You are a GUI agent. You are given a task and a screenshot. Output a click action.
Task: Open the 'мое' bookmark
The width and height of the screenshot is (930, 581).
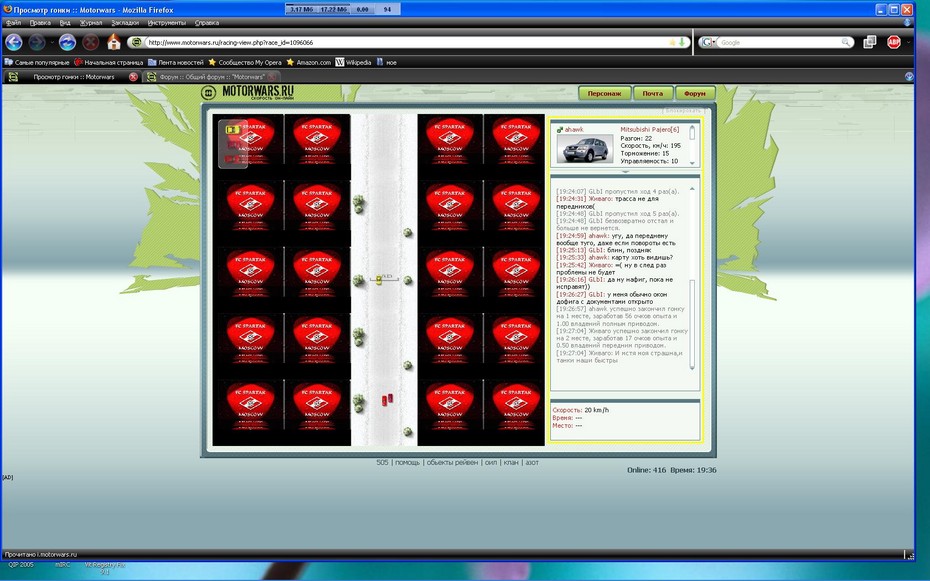(x=386, y=62)
